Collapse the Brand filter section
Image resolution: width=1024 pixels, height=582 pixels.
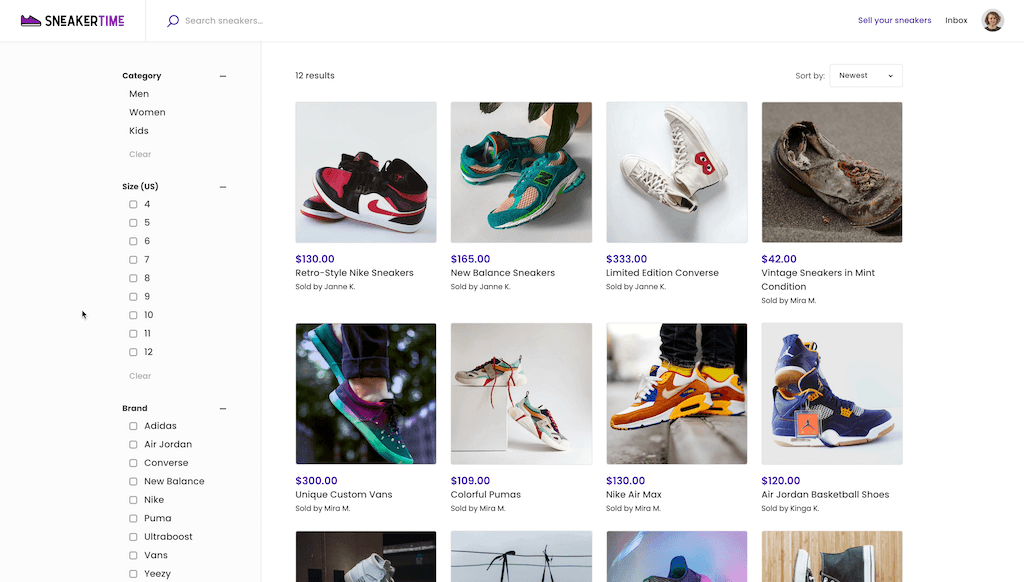tap(223, 409)
